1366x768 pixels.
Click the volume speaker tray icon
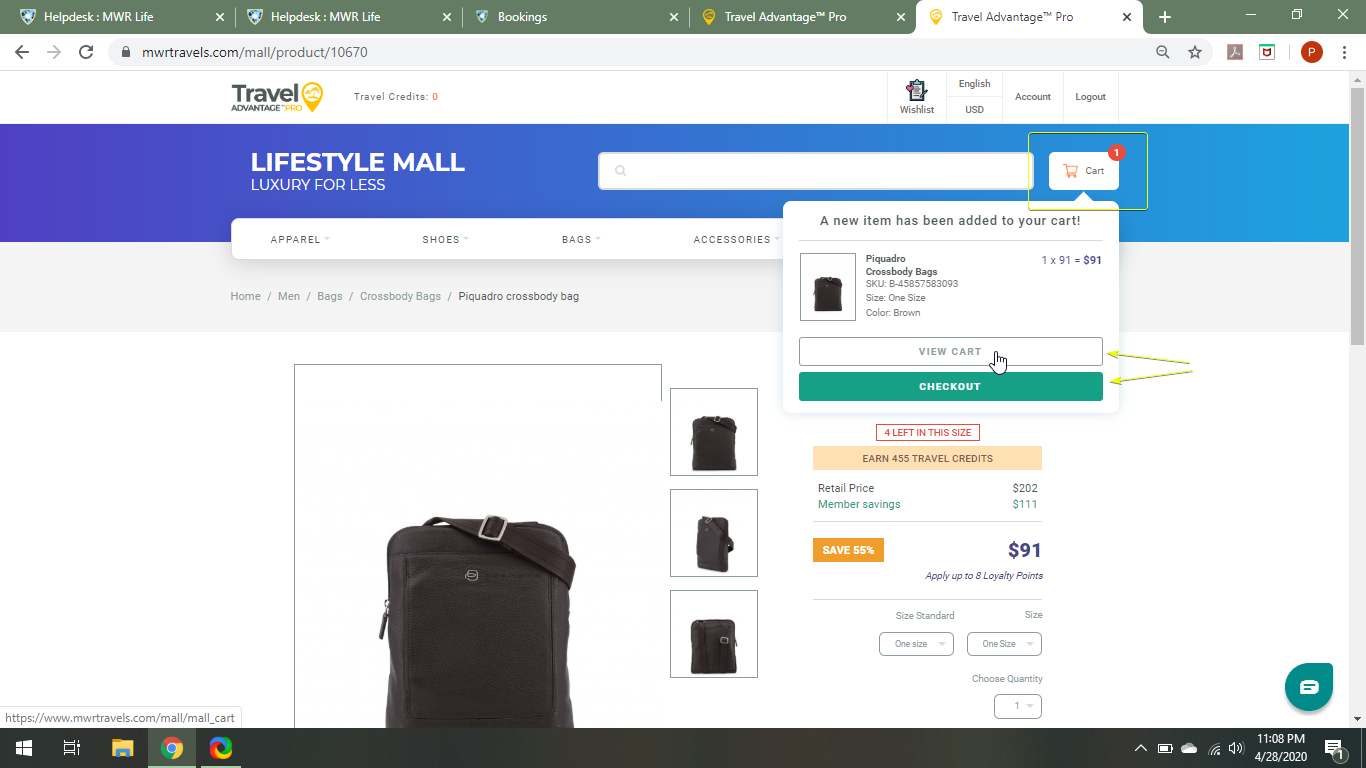click(x=1237, y=748)
